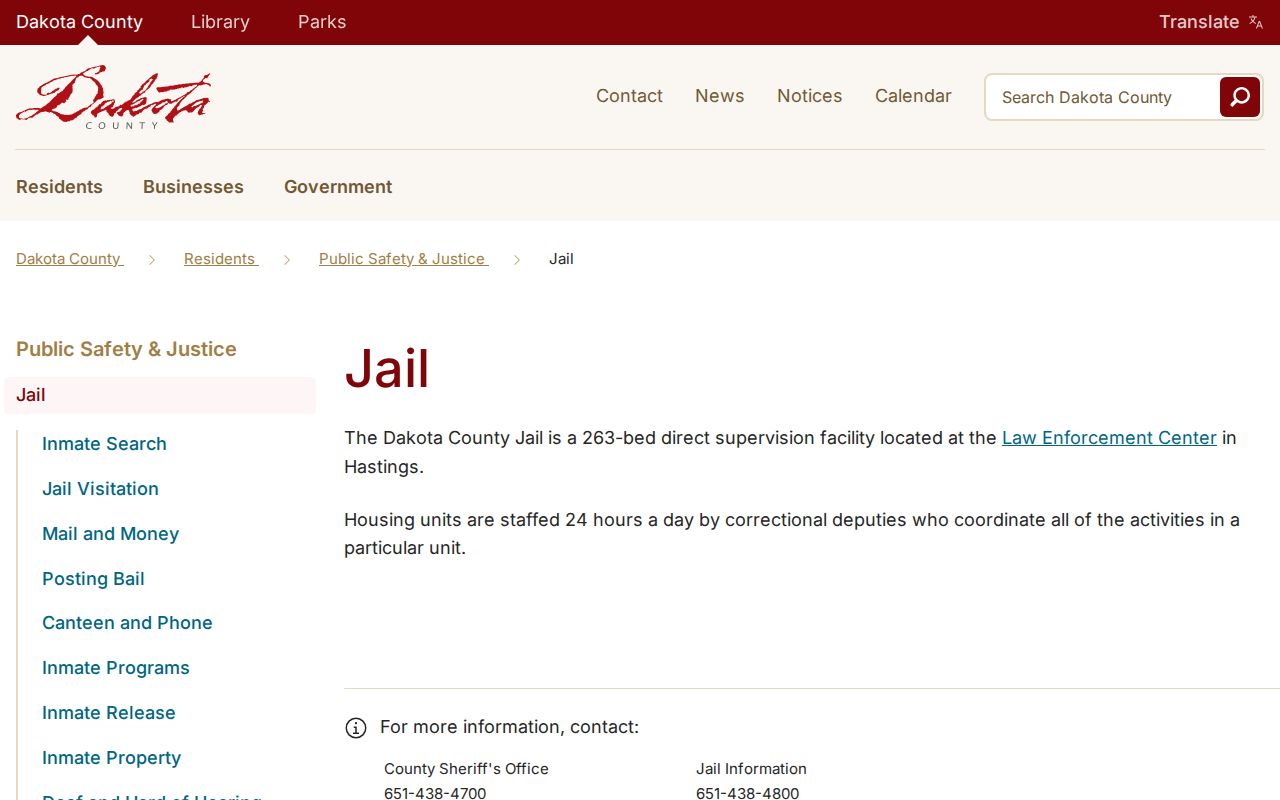This screenshot has width=1280, height=800.
Task: Open Inmate Search sidebar link
Action: (x=104, y=444)
